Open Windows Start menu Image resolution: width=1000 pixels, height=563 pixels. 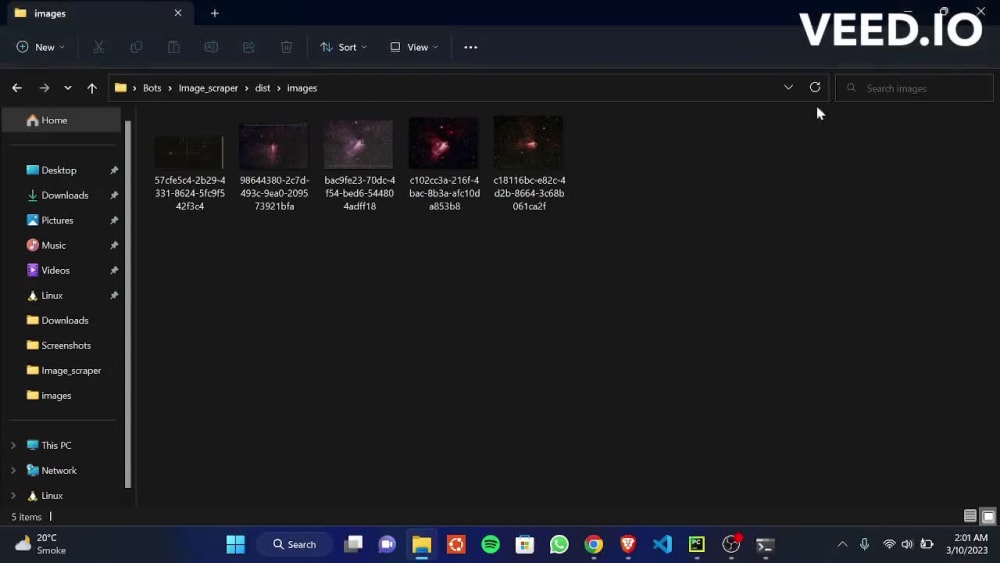click(235, 544)
